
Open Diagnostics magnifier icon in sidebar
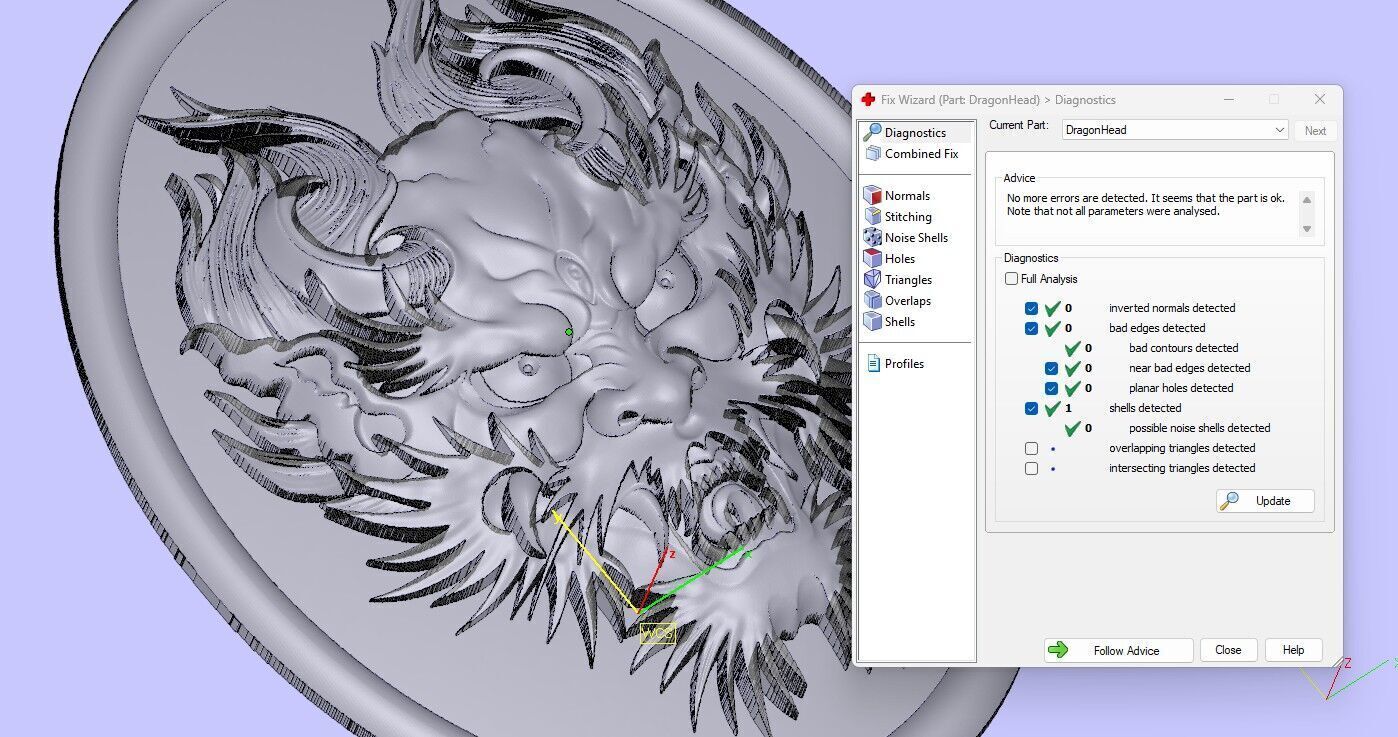point(872,132)
